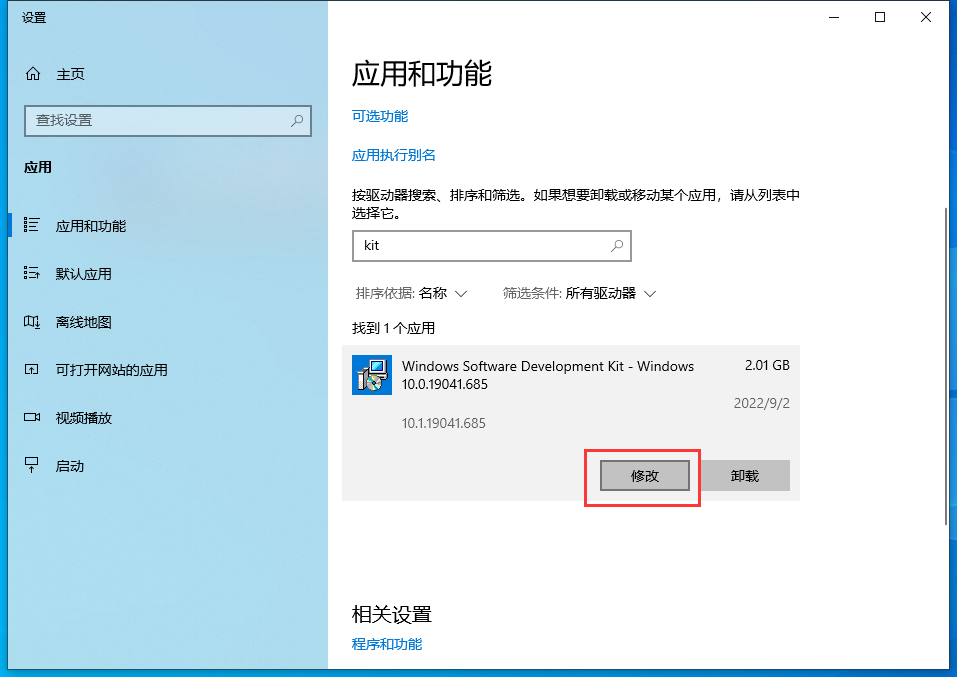Select 应用和功能 in the sidebar
Viewport: 957px width, 677px height.
[90, 226]
